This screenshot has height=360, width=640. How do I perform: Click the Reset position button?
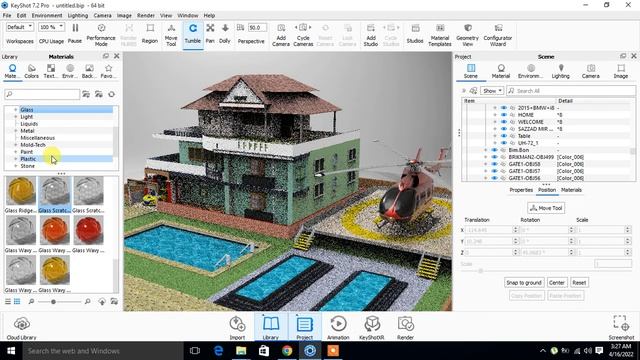[579, 282]
